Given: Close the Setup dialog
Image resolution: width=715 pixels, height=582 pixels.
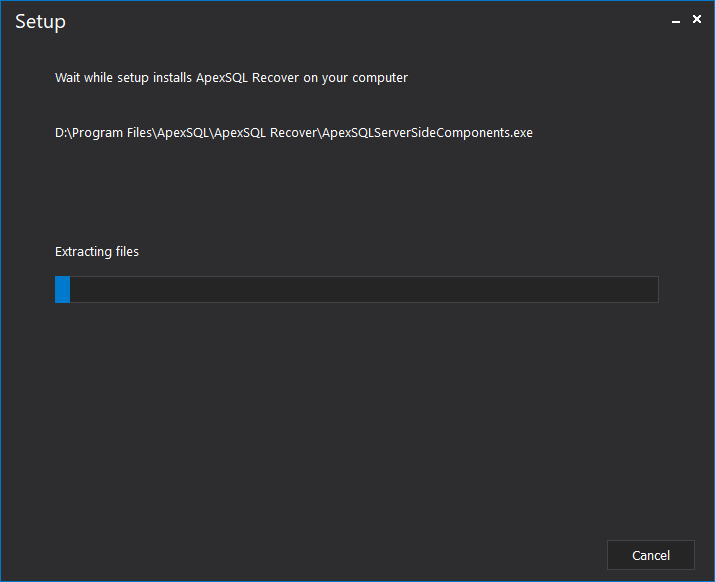Looking at the screenshot, I should (x=697, y=19).
